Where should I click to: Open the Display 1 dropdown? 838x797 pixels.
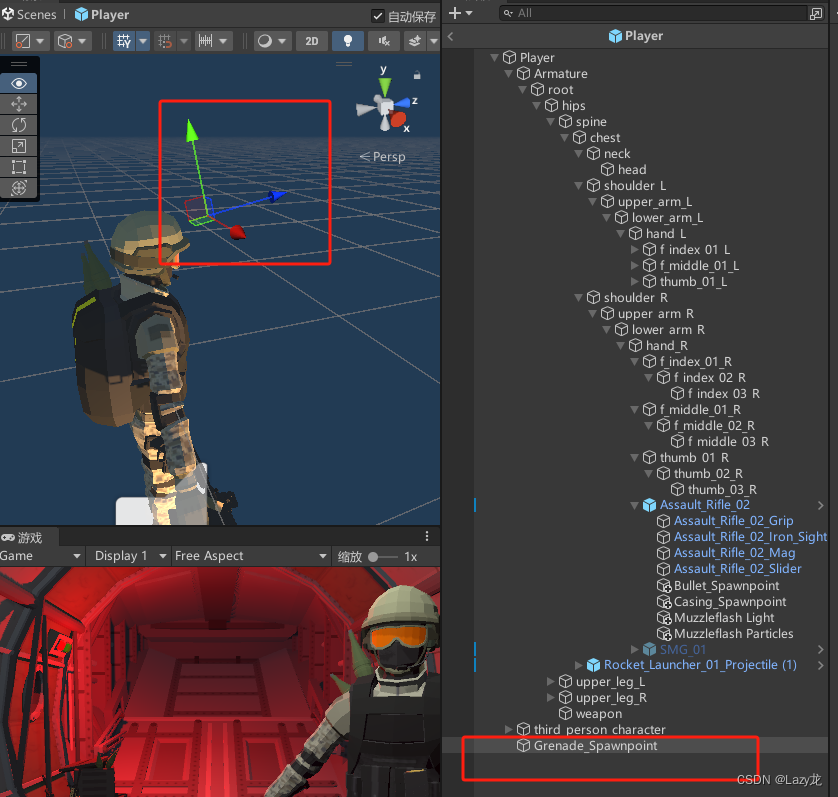130,556
